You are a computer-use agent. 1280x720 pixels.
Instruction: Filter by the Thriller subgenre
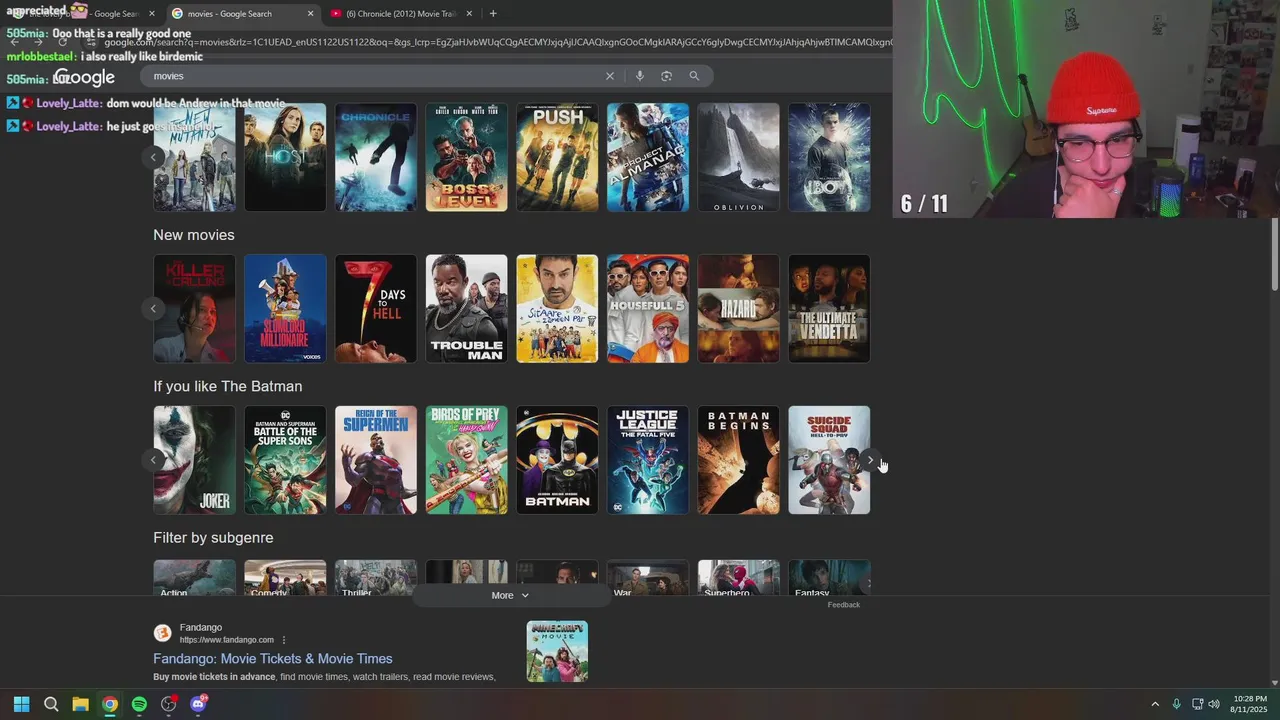click(376, 578)
